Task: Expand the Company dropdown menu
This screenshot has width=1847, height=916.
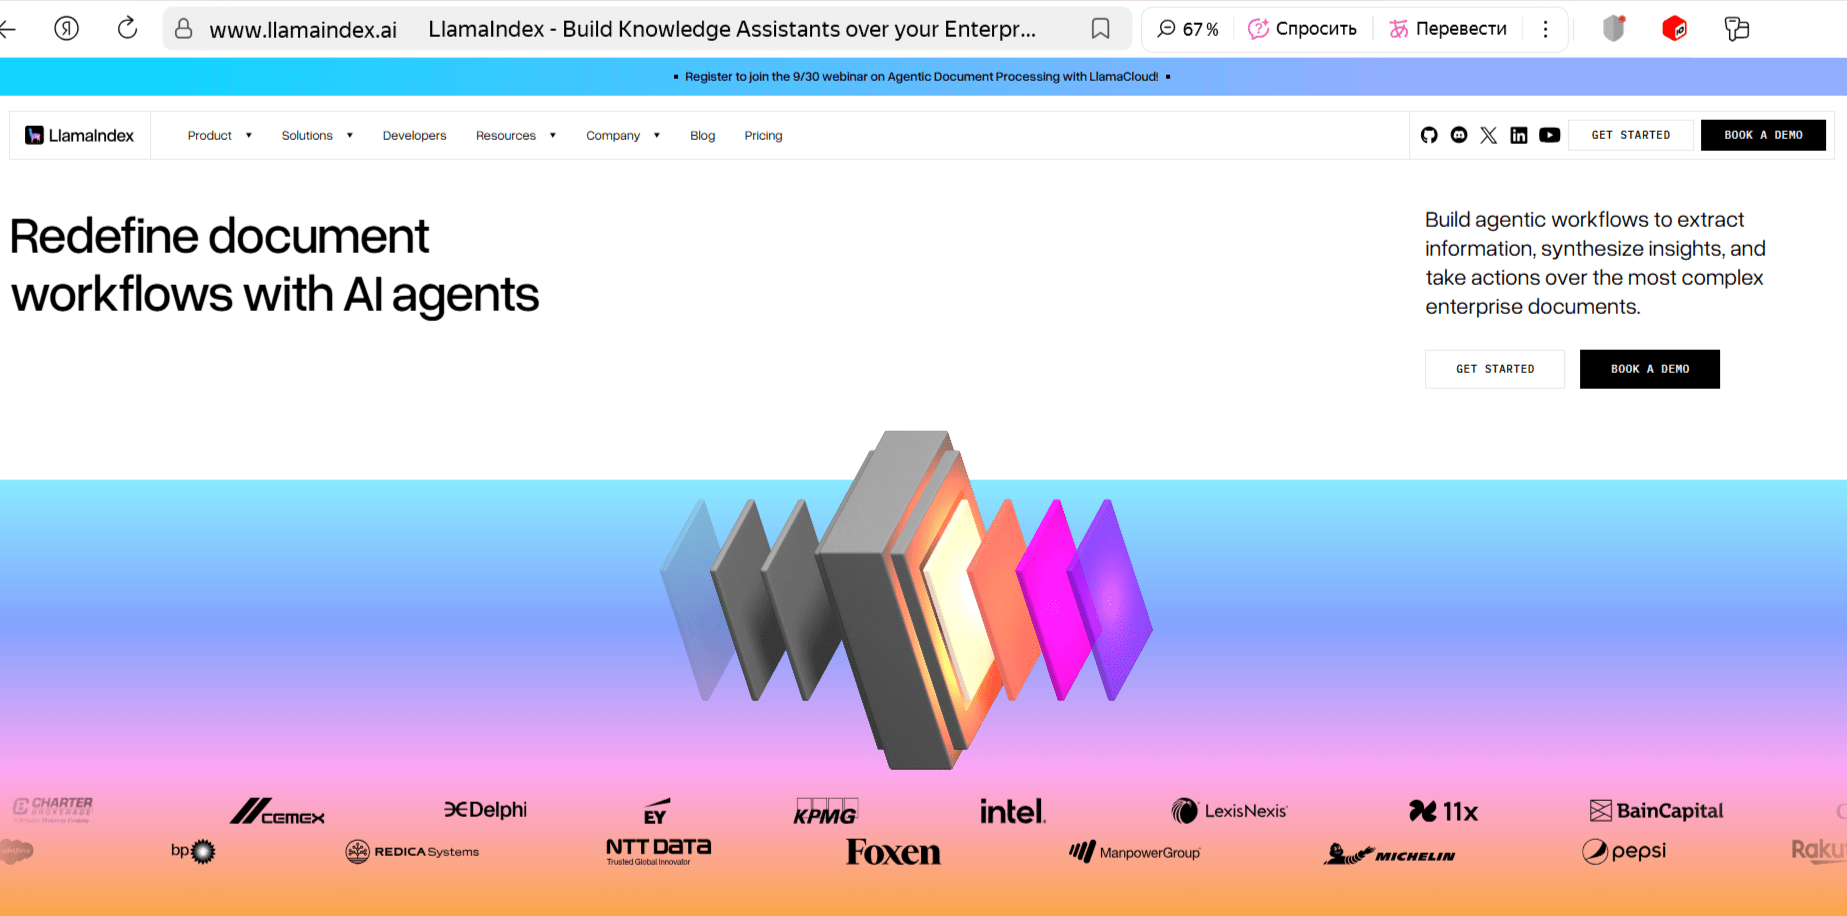Action: coord(622,135)
